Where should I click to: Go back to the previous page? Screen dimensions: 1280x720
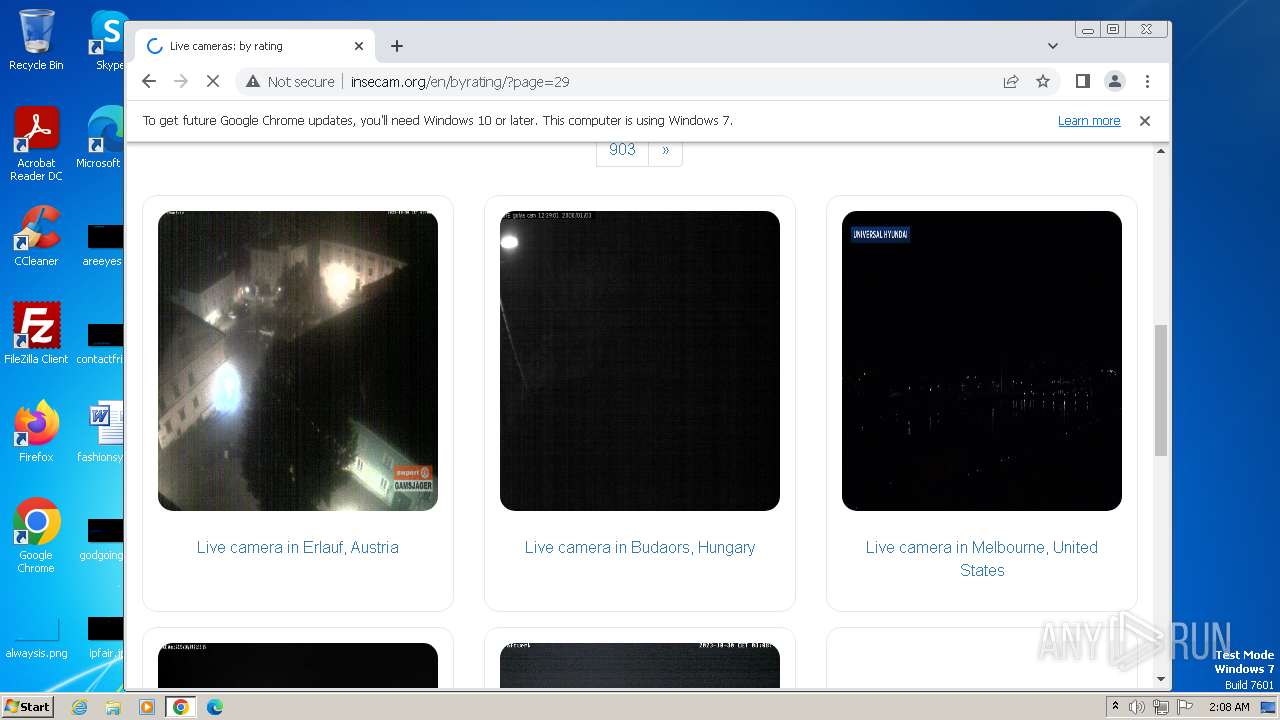149,81
